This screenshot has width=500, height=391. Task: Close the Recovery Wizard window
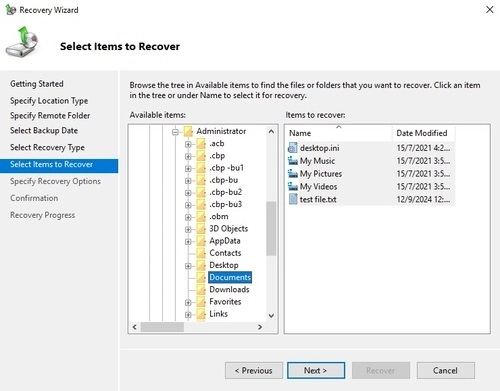[489, 9]
